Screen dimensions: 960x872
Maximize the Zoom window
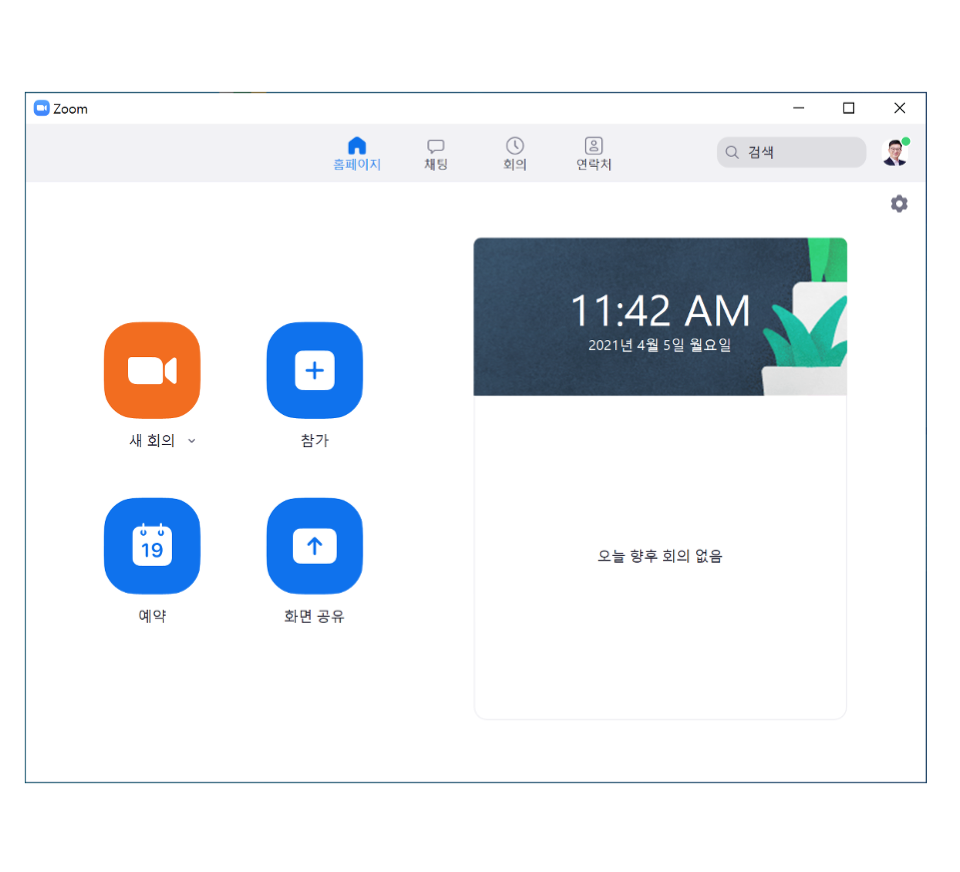[849, 108]
